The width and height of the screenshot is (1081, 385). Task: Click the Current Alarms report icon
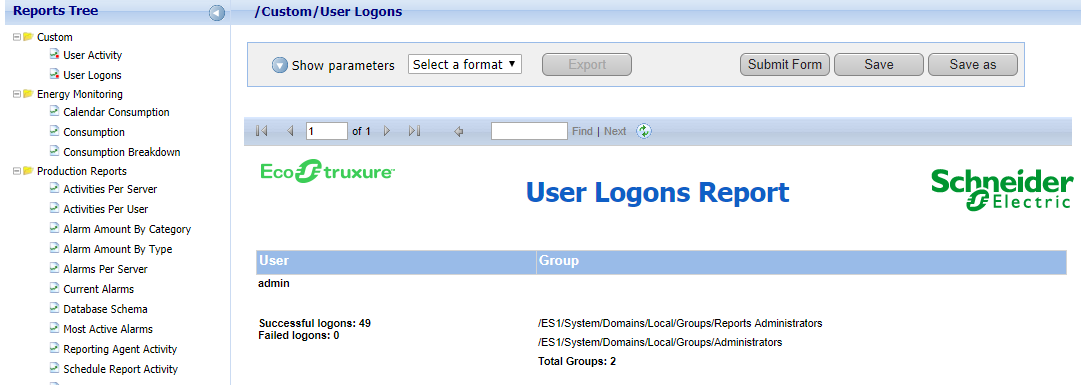(x=54, y=288)
